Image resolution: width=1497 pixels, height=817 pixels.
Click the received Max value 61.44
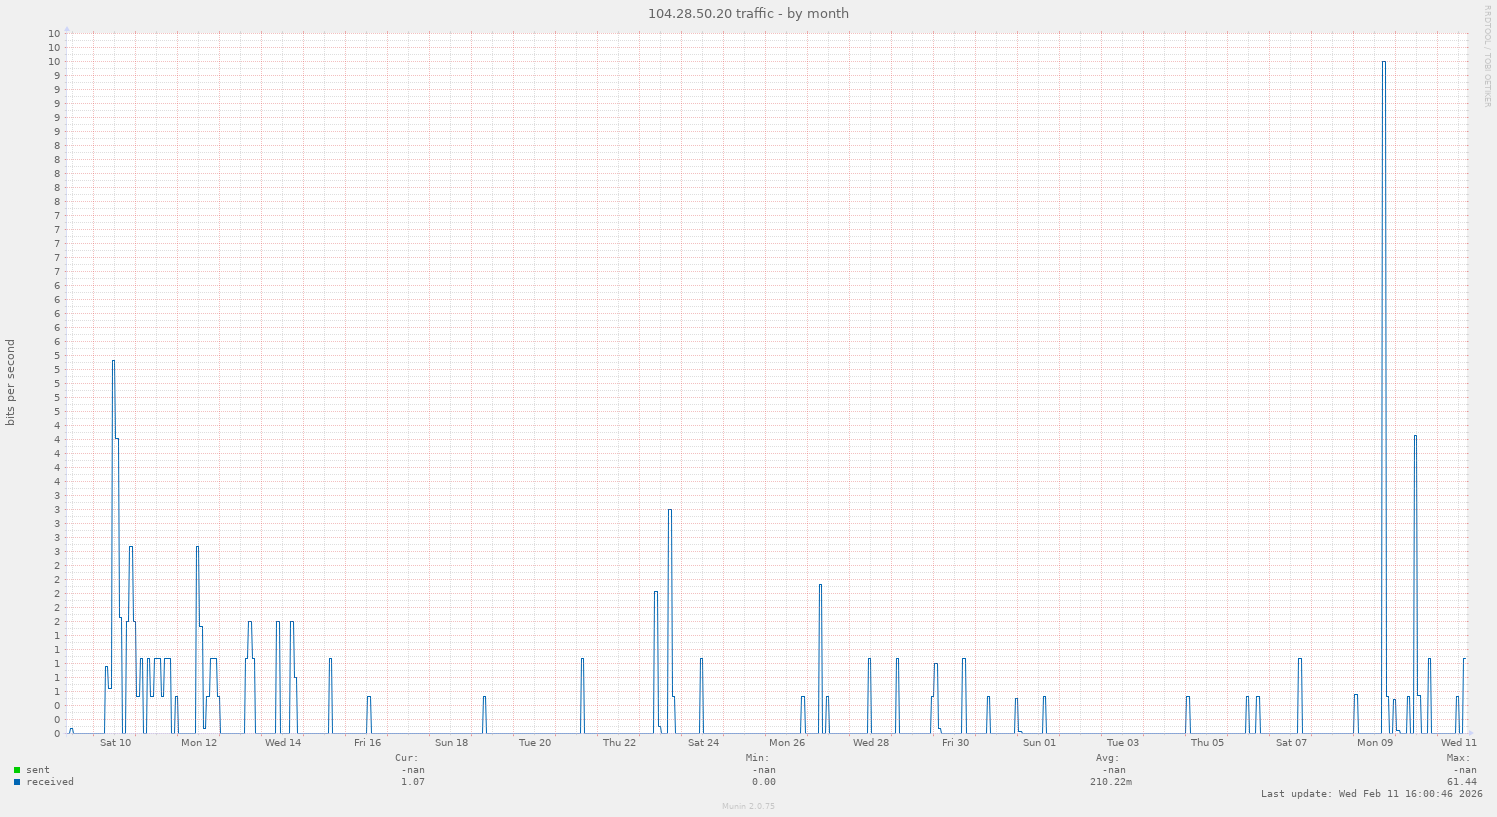1461,782
